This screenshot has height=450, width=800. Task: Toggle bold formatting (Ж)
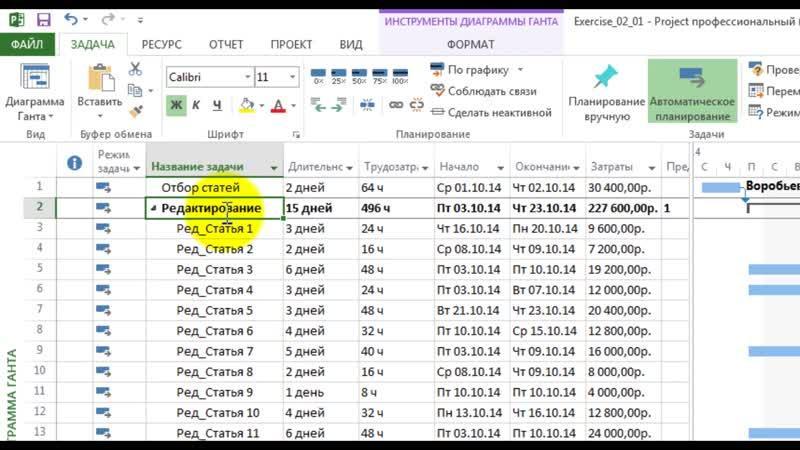tap(176, 105)
